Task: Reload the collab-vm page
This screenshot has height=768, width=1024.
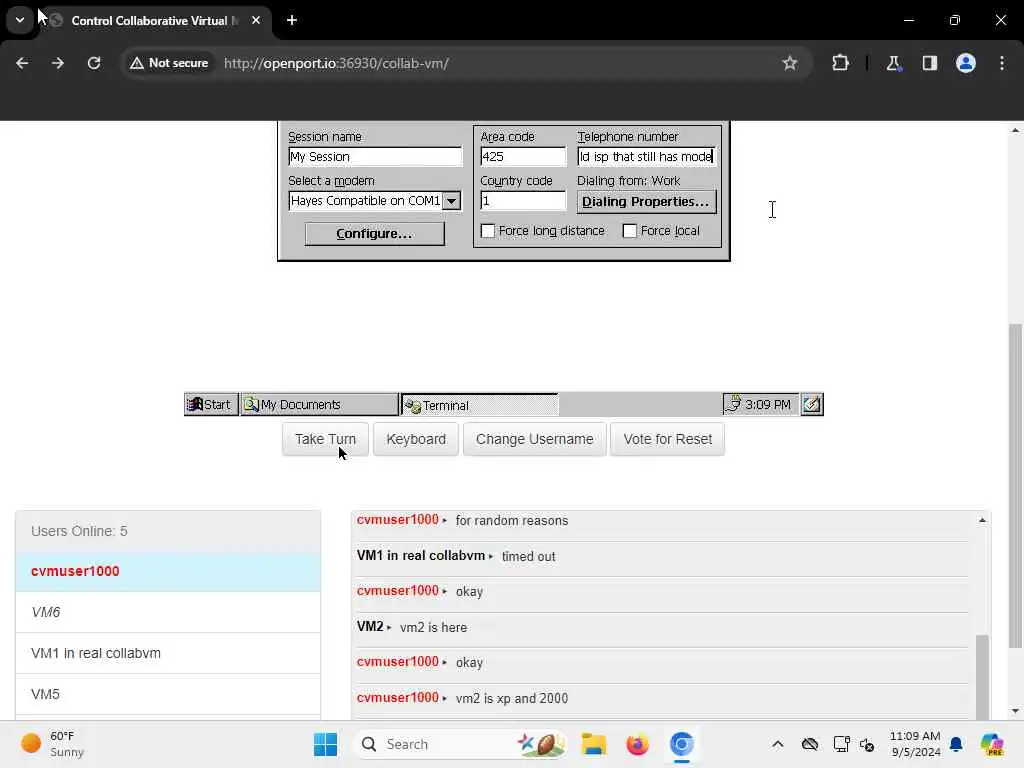Action: 94,63
